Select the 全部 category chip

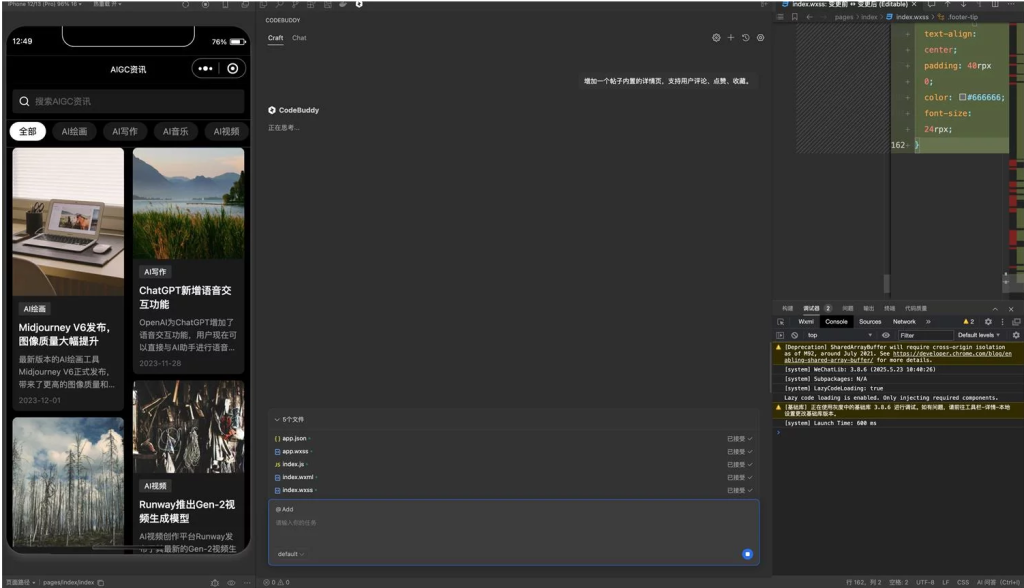point(27,131)
